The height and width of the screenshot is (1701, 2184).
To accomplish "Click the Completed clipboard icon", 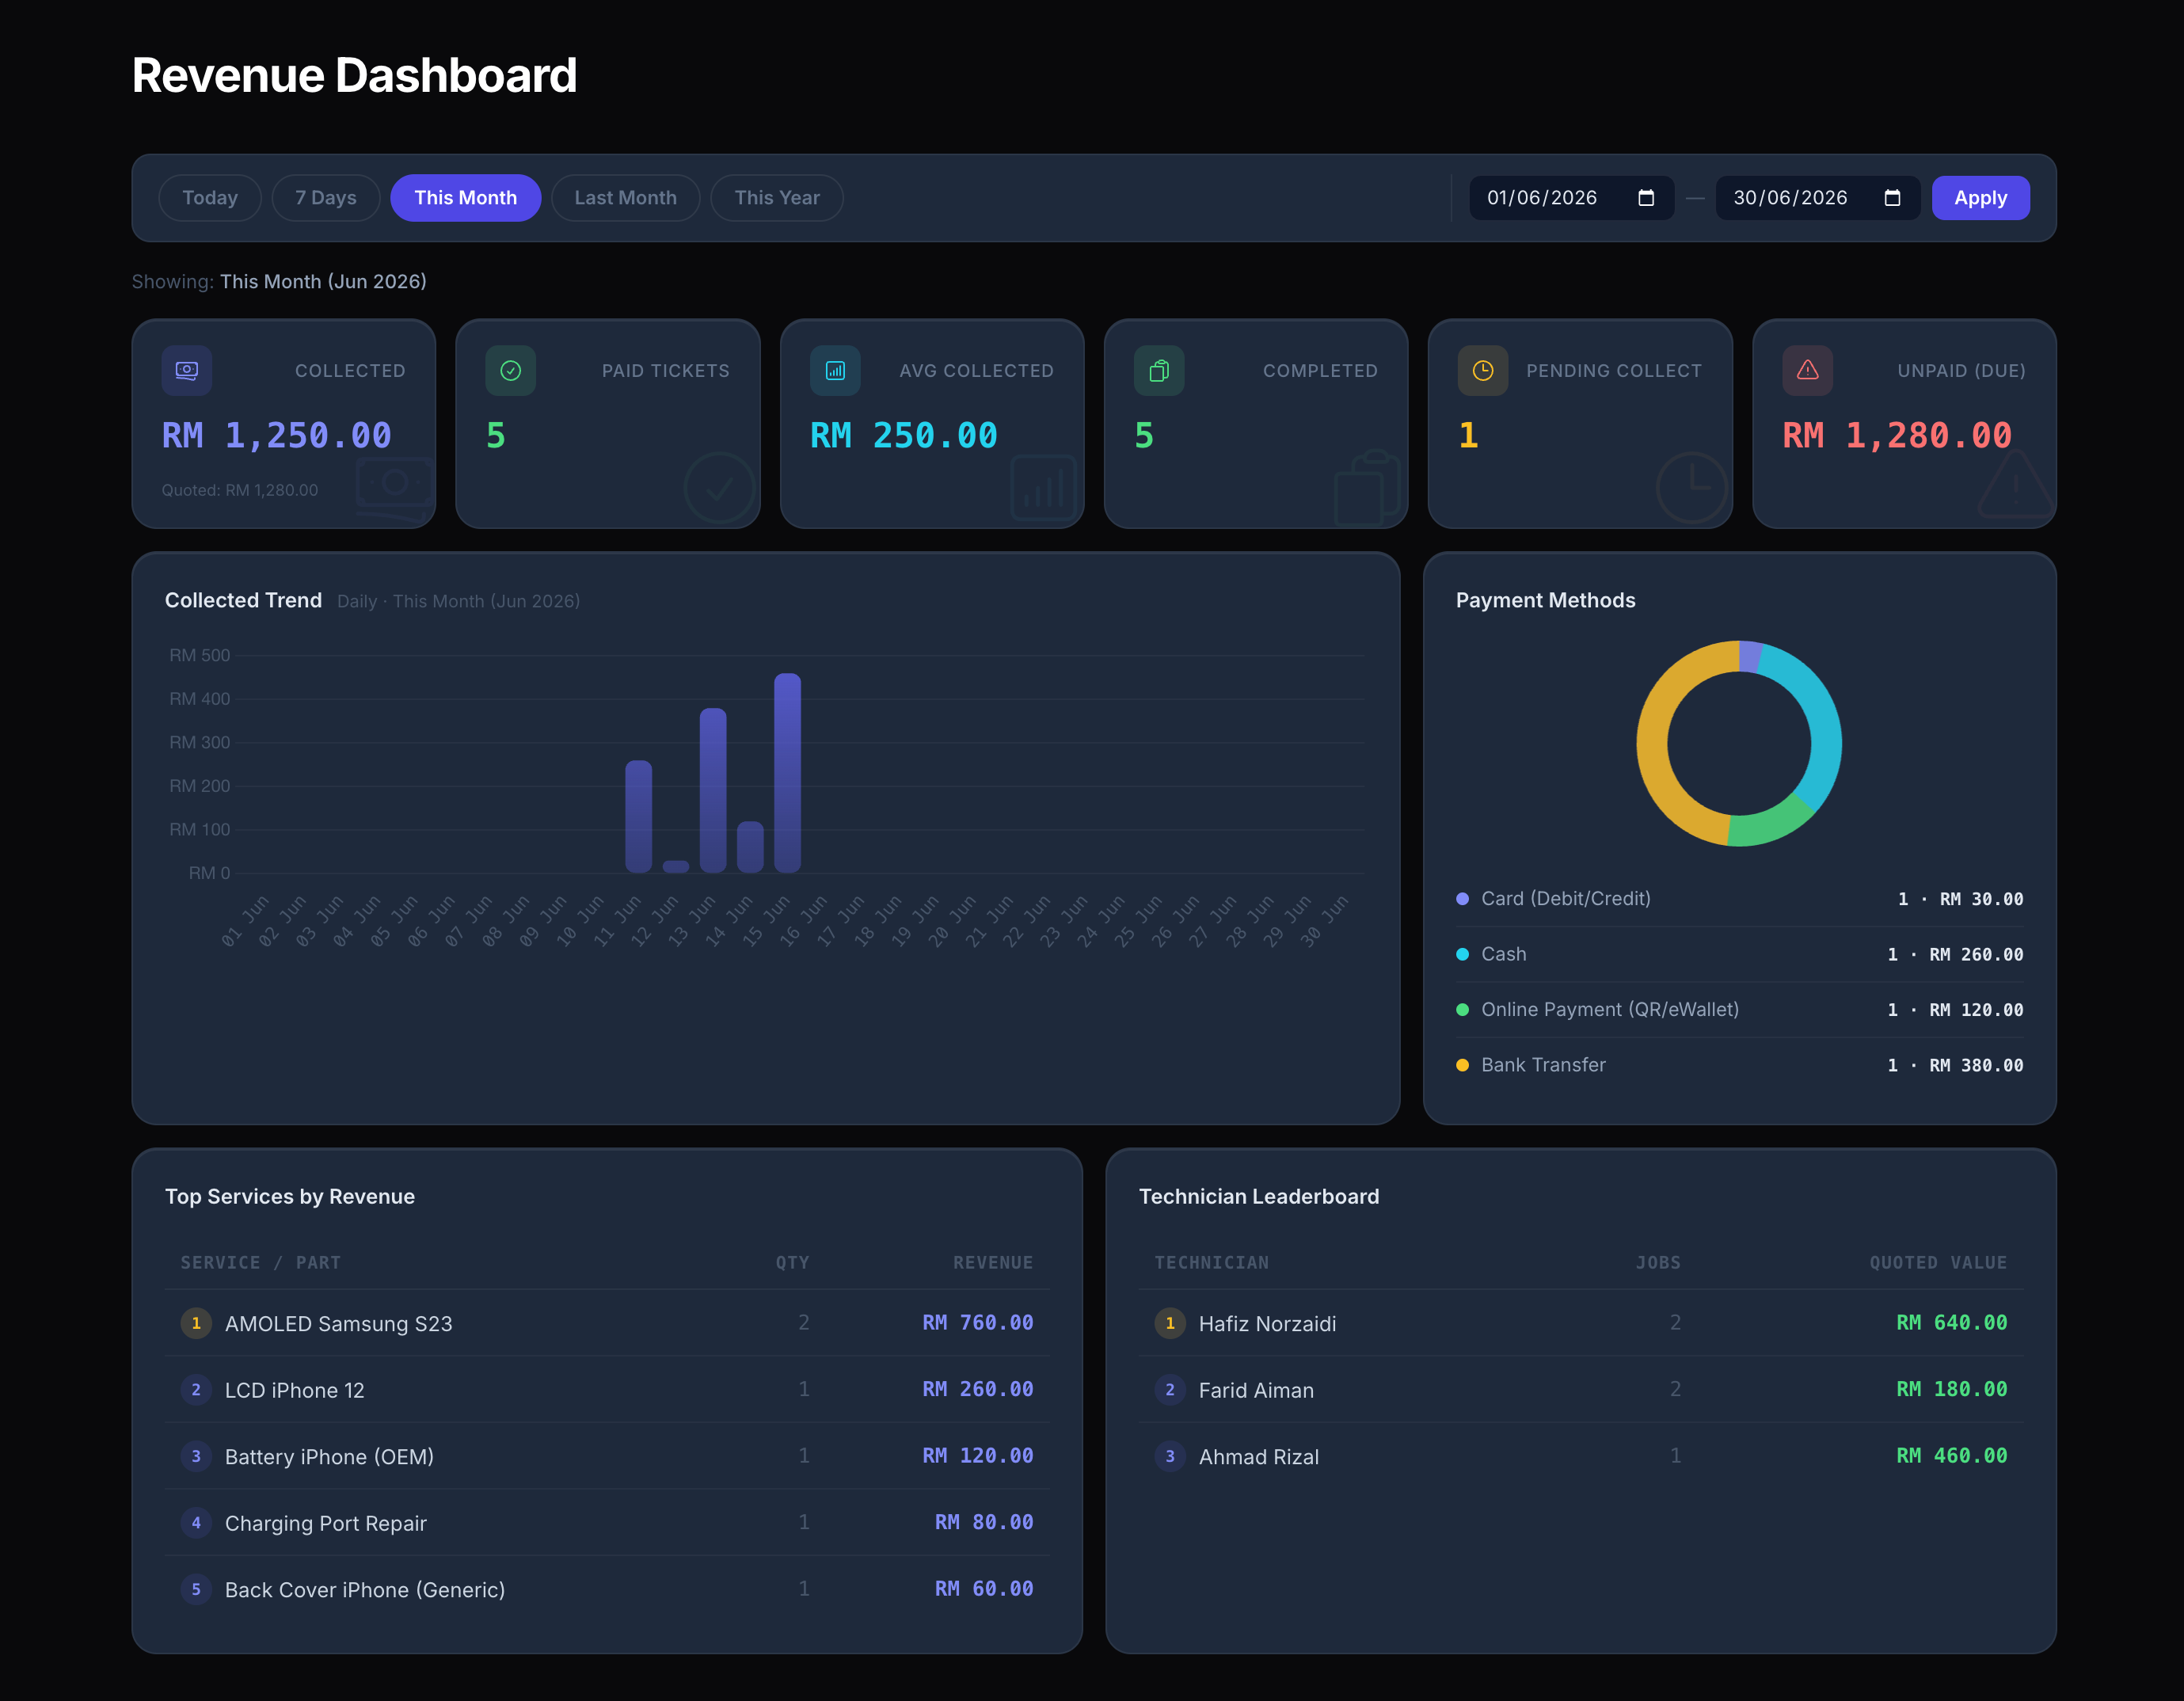I will [x=1159, y=371].
